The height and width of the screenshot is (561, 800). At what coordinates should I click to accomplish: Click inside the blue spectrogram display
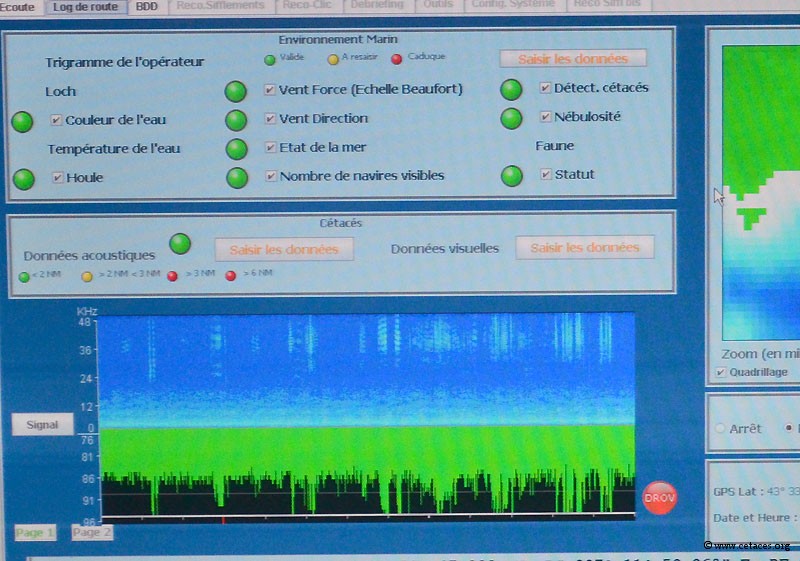tap(367, 370)
